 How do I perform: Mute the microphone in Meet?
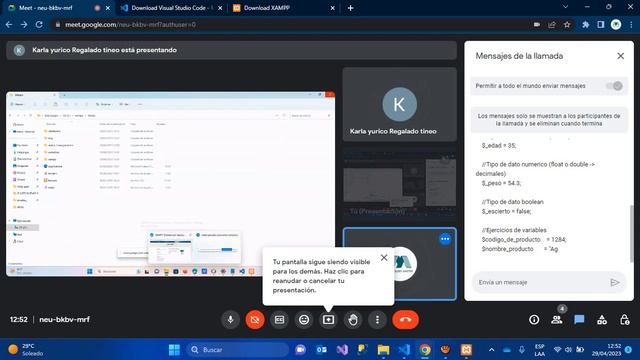click(231, 320)
